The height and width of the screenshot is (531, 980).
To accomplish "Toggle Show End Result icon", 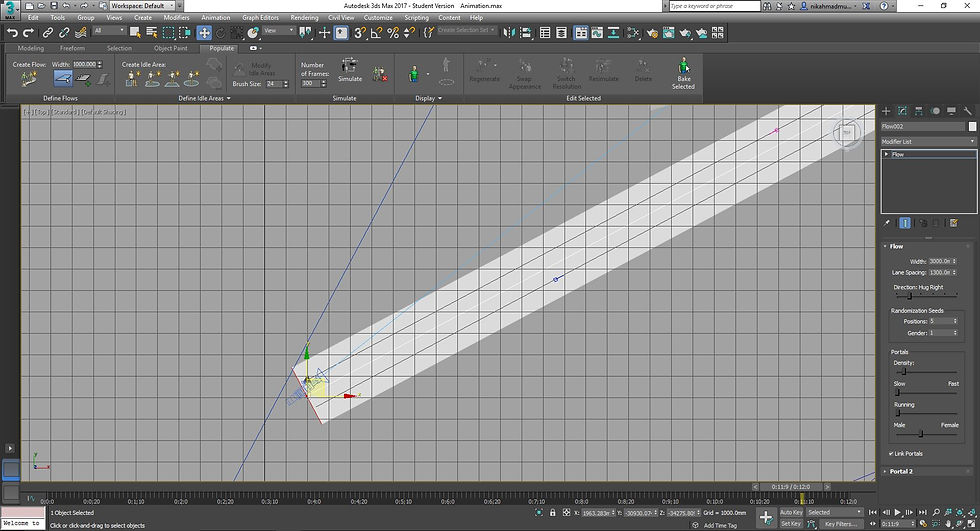I will [x=905, y=223].
